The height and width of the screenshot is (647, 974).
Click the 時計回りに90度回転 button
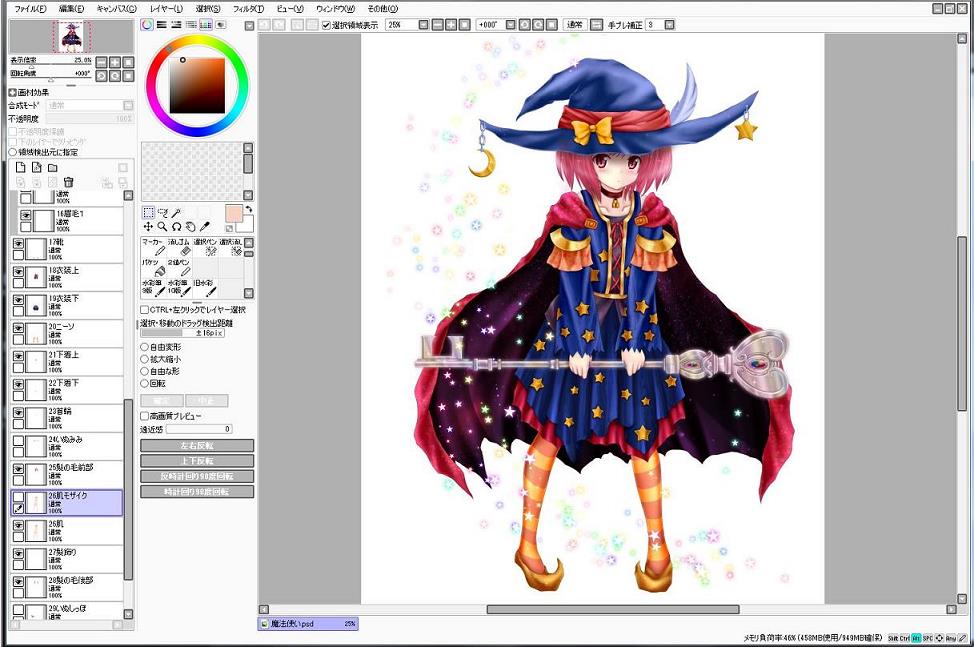197,492
